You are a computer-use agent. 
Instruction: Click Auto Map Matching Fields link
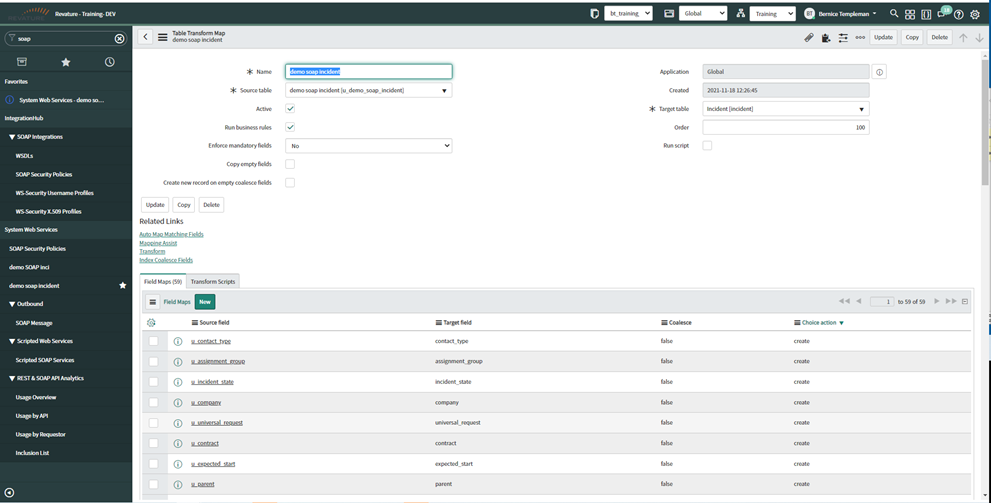point(171,234)
